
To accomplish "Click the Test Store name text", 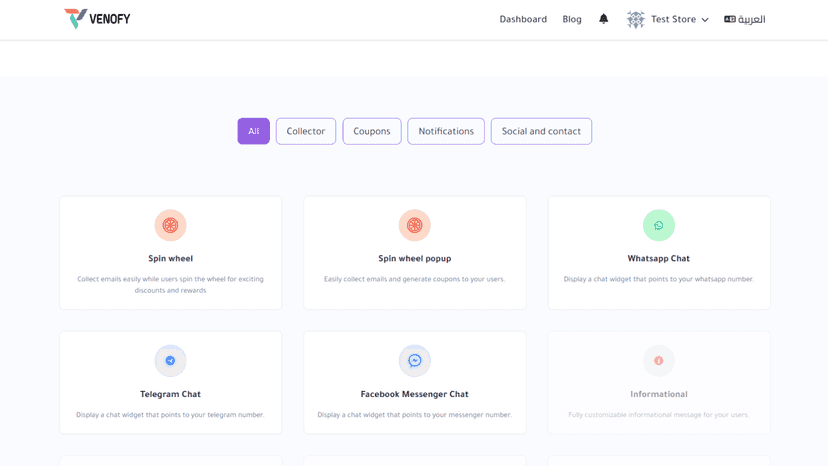I will coord(673,19).
